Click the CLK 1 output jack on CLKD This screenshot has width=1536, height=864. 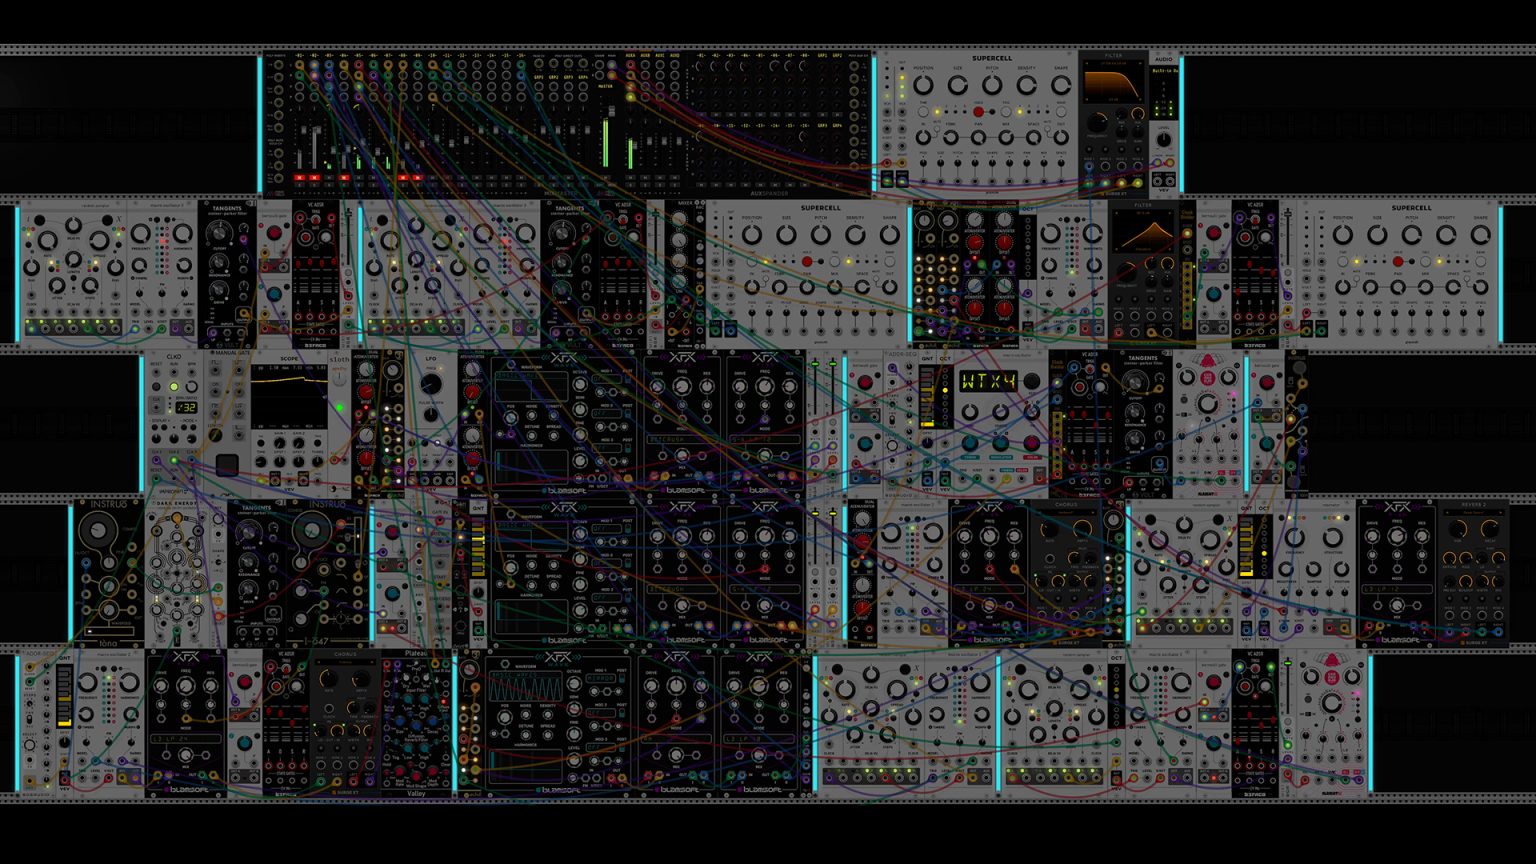pos(156,460)
